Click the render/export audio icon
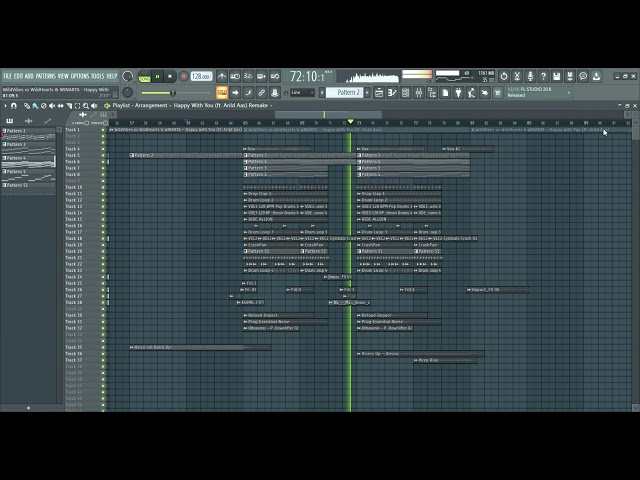Viewport: 640px width, 480px height. pos(570,76)
